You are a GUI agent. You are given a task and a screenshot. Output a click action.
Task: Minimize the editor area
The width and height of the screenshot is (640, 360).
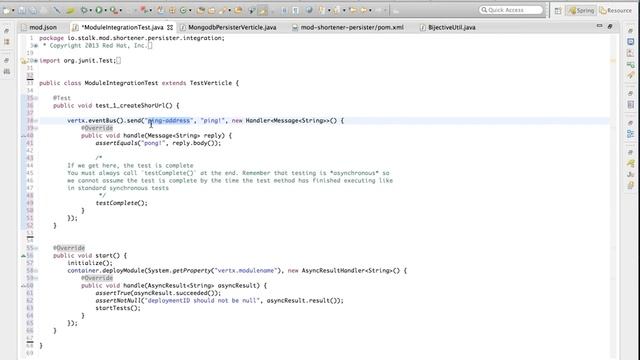pyautogui.click(x=599, y=26)
